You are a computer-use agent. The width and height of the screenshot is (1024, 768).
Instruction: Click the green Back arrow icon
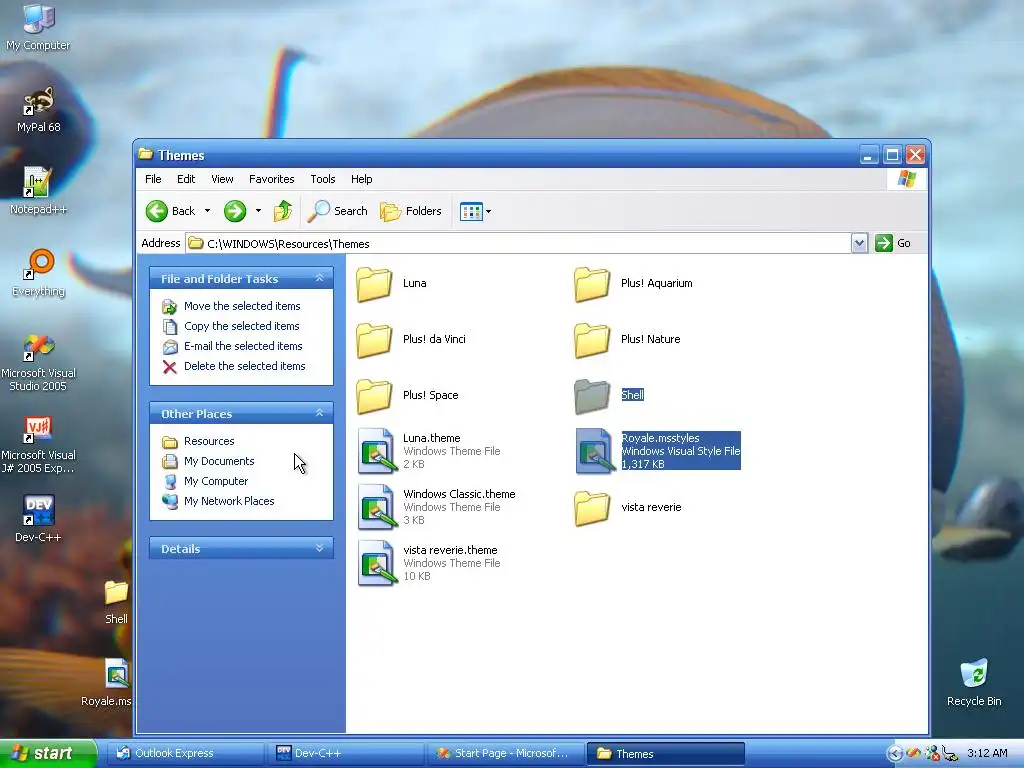(157, 211)
